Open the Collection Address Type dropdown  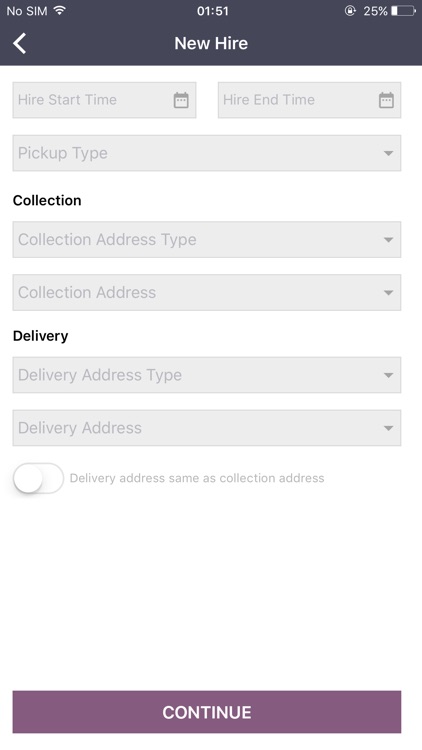[207, 240]
